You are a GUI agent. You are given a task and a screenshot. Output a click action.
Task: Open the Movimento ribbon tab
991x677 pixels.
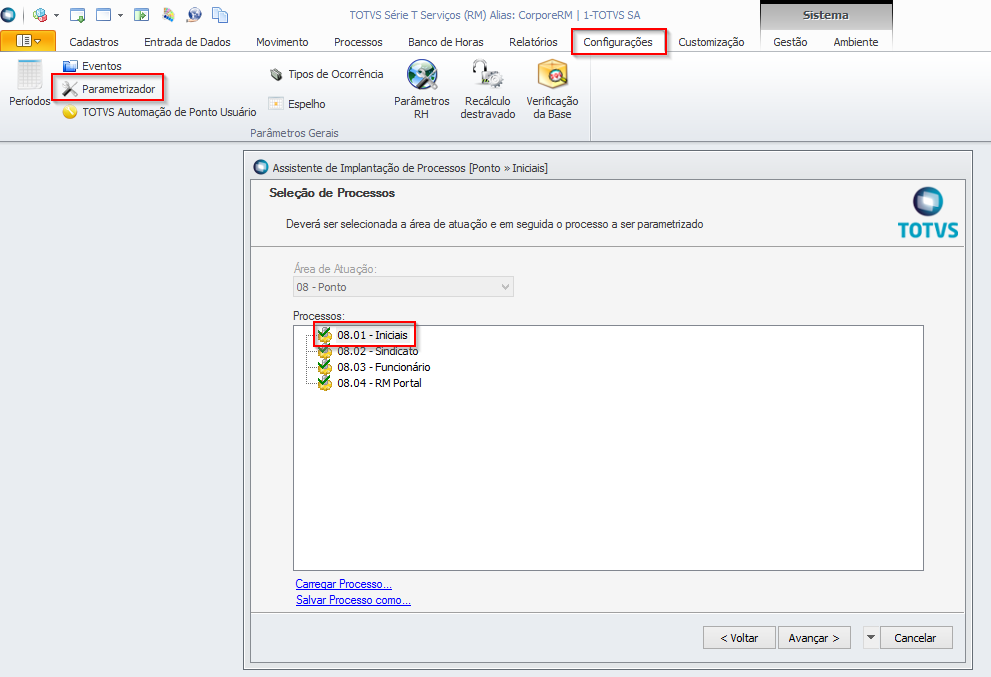pos(282,42)
